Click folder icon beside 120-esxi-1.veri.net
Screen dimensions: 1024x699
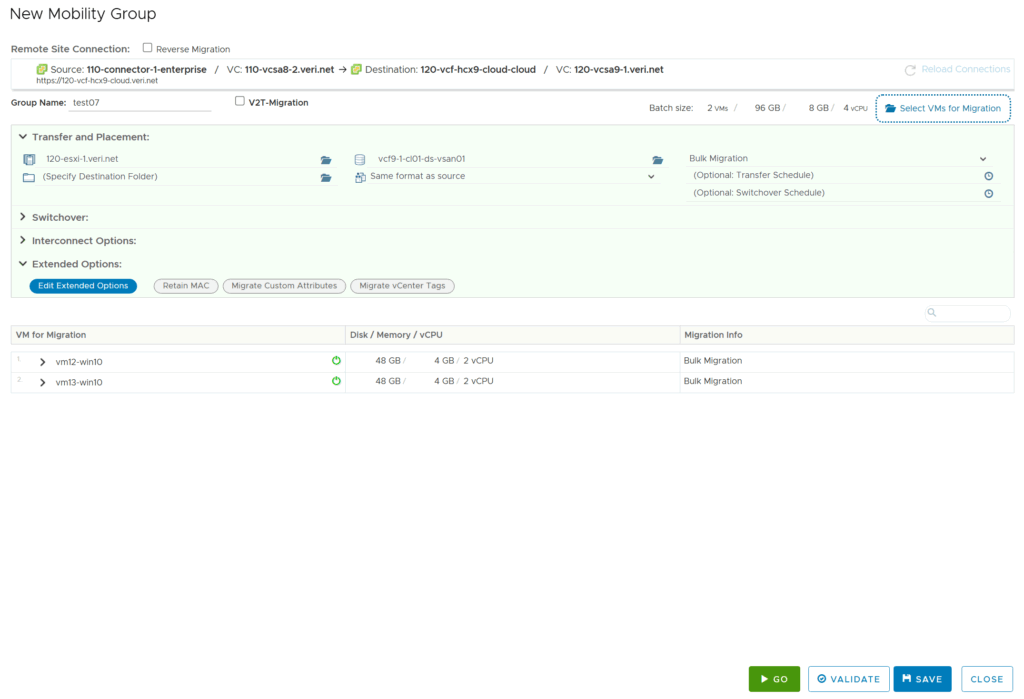pyautogui.click(x=326, y=160)
